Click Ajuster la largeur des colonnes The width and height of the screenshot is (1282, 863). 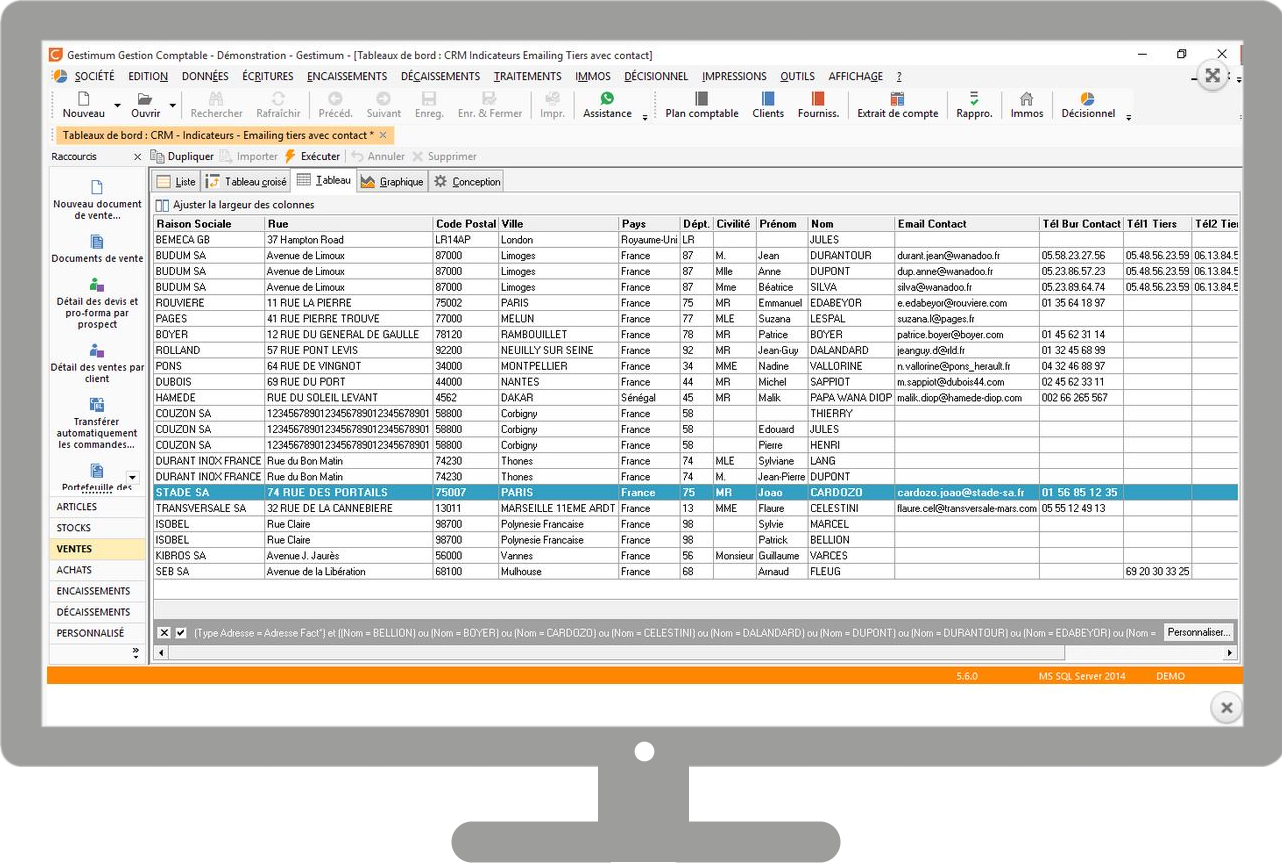(243, 205)
